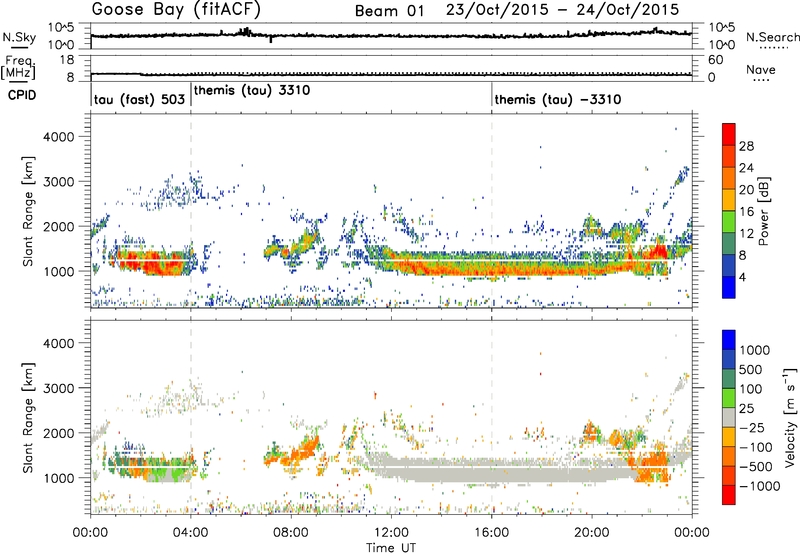Click the 'Slant Range [km]' label of power panel
Viewport: 800px width, 554px height.
click(x=28, y=211)
